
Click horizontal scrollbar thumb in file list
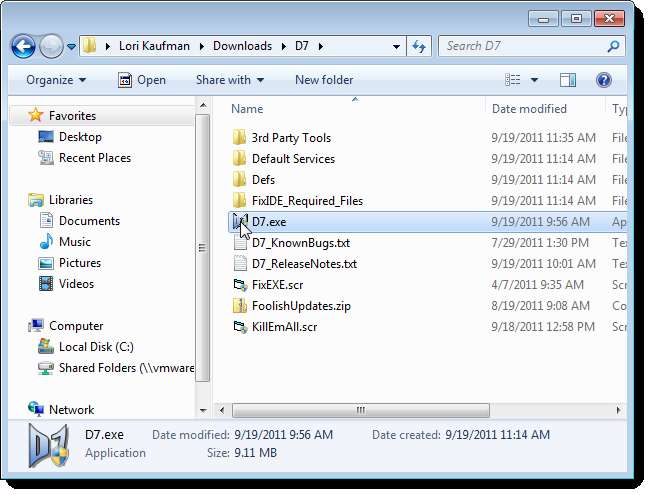(x=361, y=410)
